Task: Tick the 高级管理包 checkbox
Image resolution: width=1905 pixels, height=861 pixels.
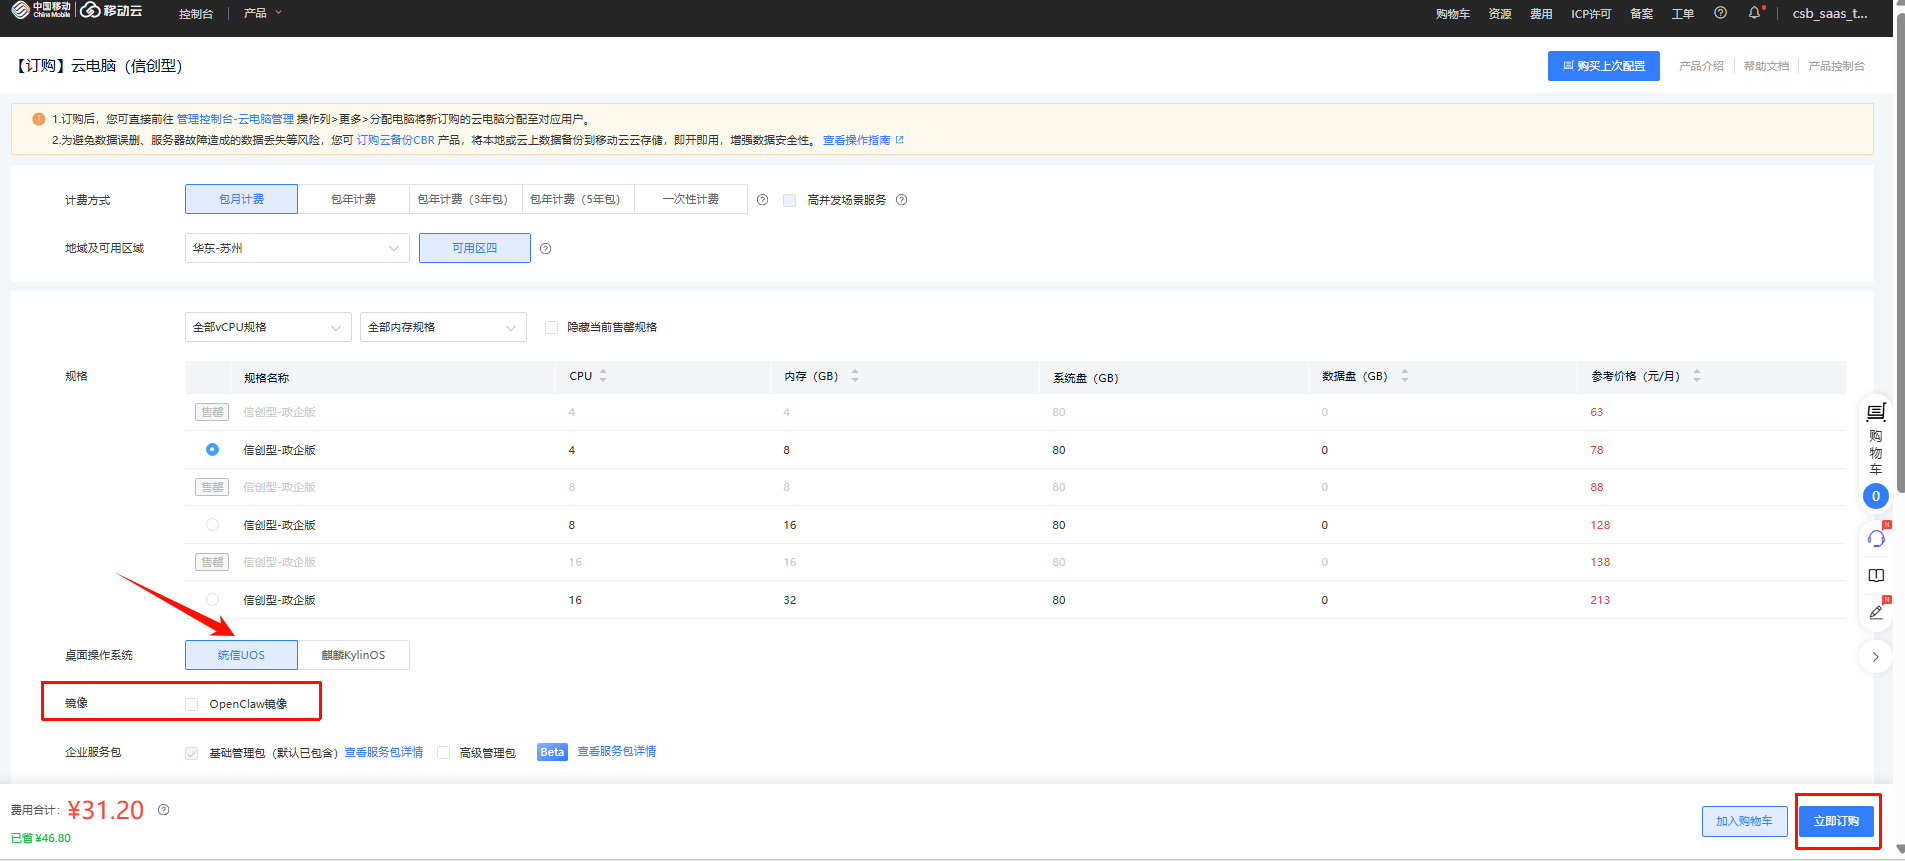Action: tap(443, 753)
